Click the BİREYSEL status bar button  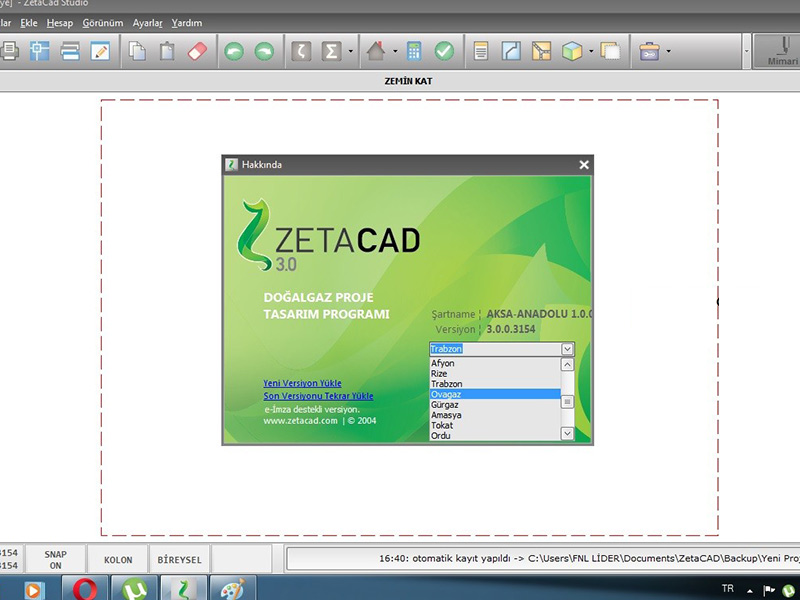(180, 560)
